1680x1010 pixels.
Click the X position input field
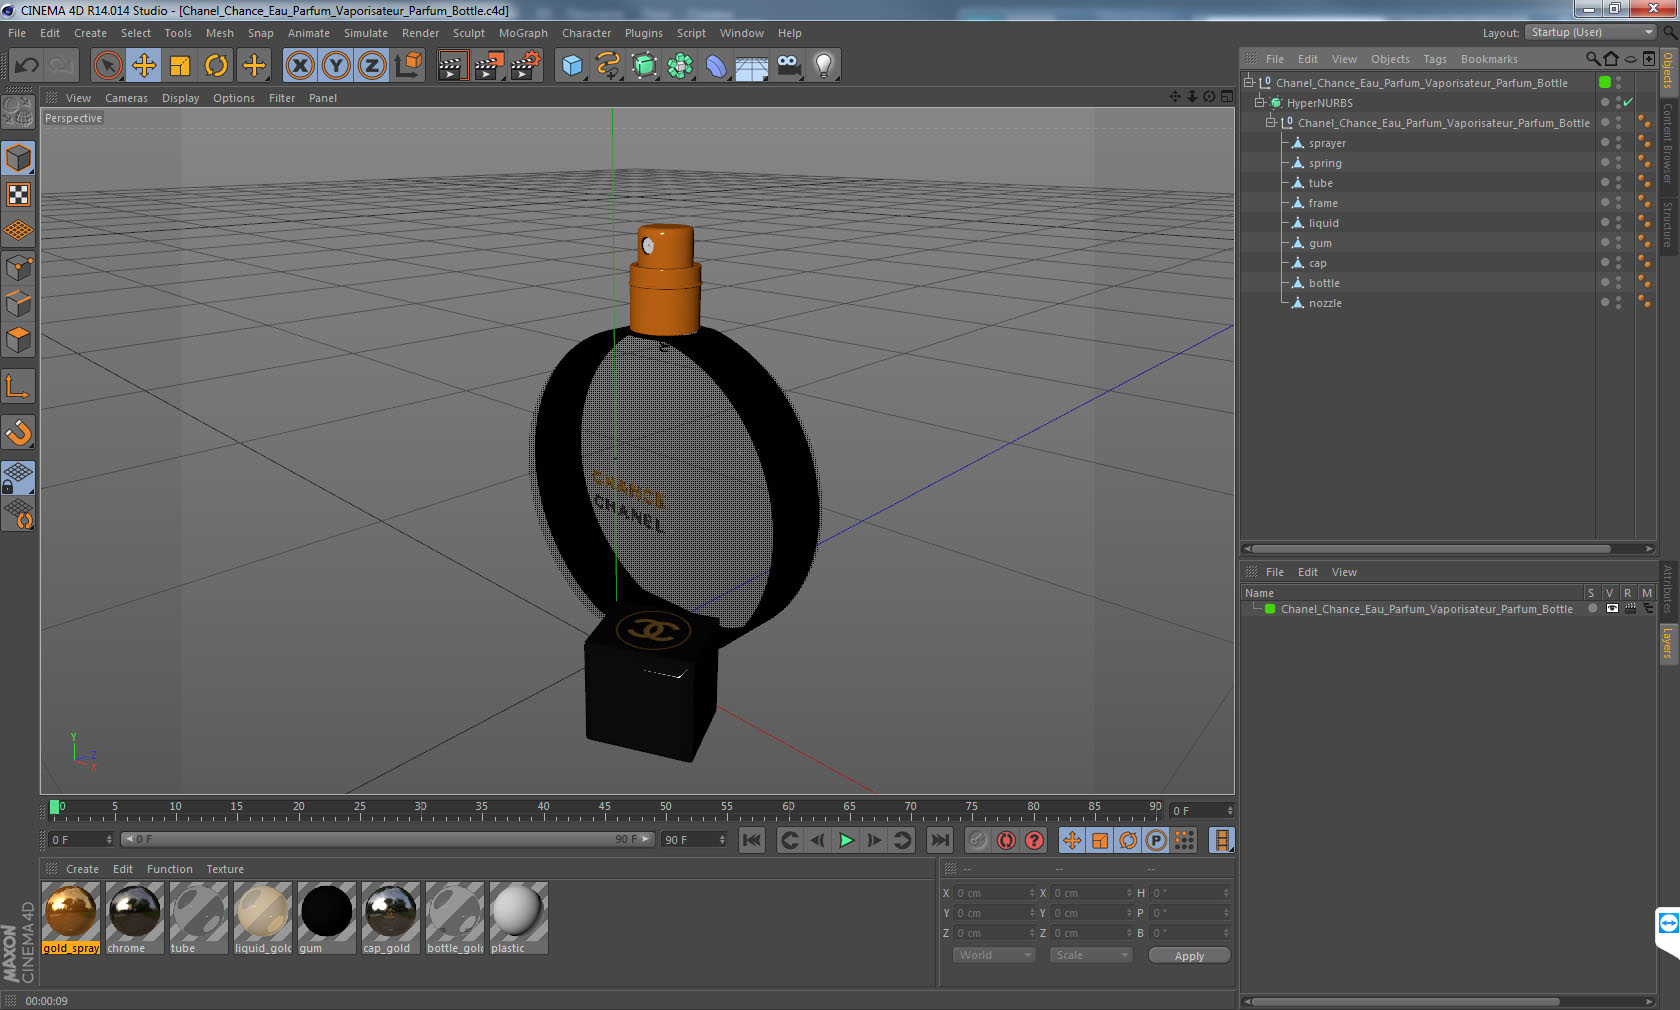point(995,893)
